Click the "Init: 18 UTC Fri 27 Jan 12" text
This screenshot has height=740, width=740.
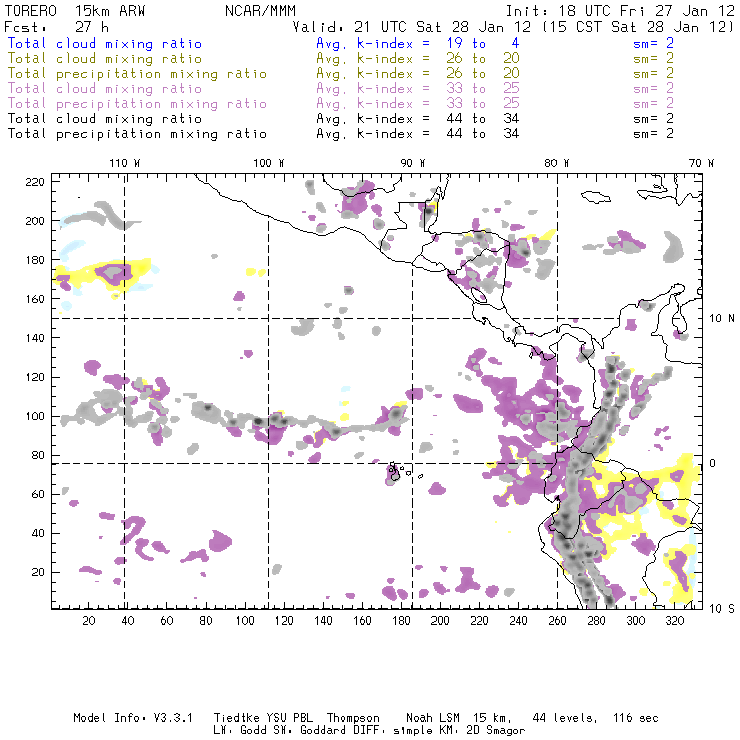[x=620, y=11]
